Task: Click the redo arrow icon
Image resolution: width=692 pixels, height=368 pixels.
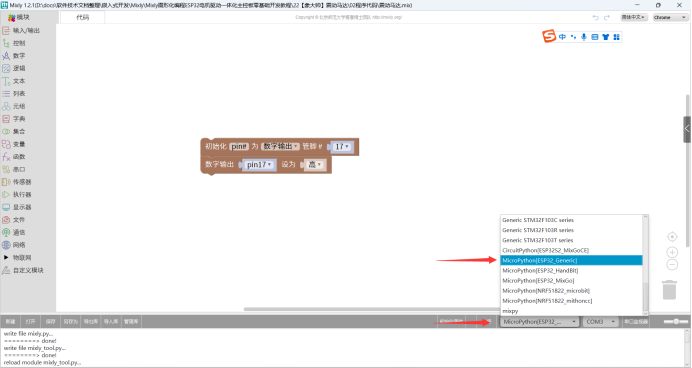Action: pyautogui.click(x=607, y=17)
